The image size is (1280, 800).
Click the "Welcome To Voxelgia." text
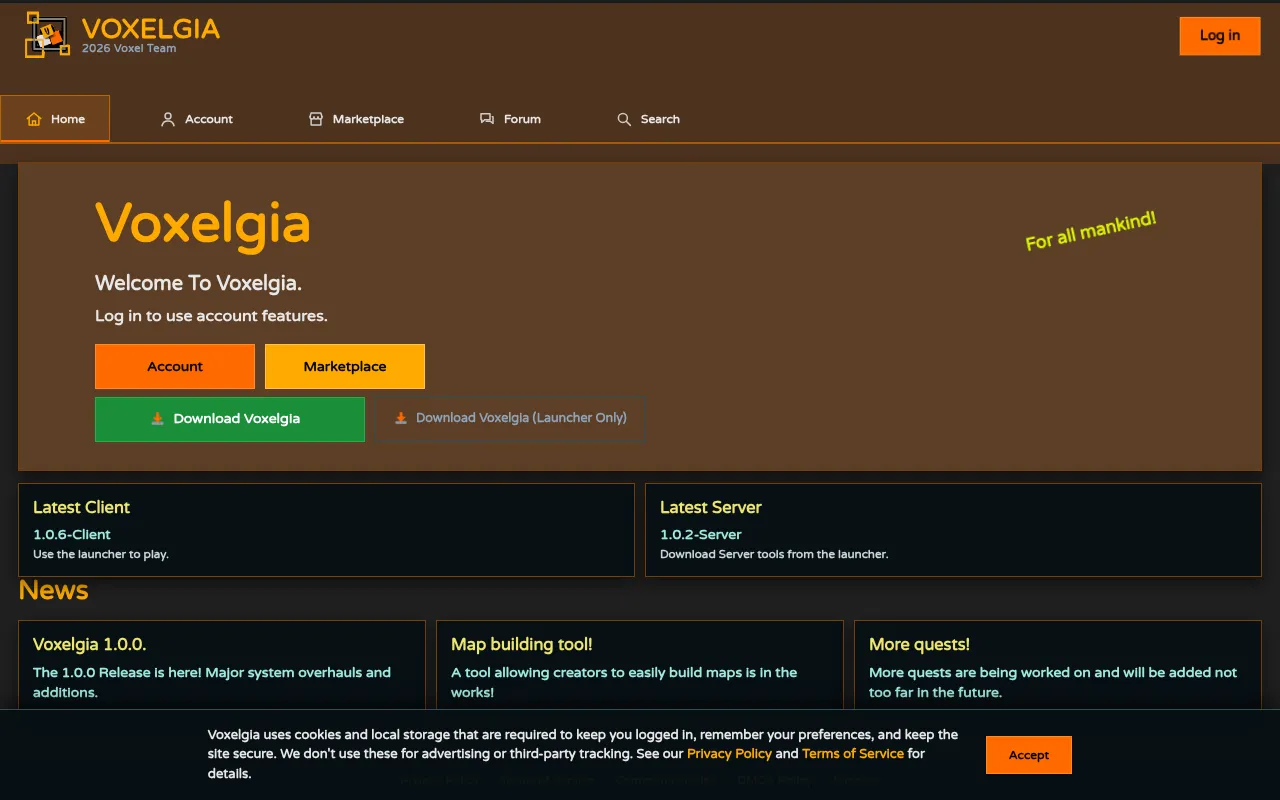point(198,283)
